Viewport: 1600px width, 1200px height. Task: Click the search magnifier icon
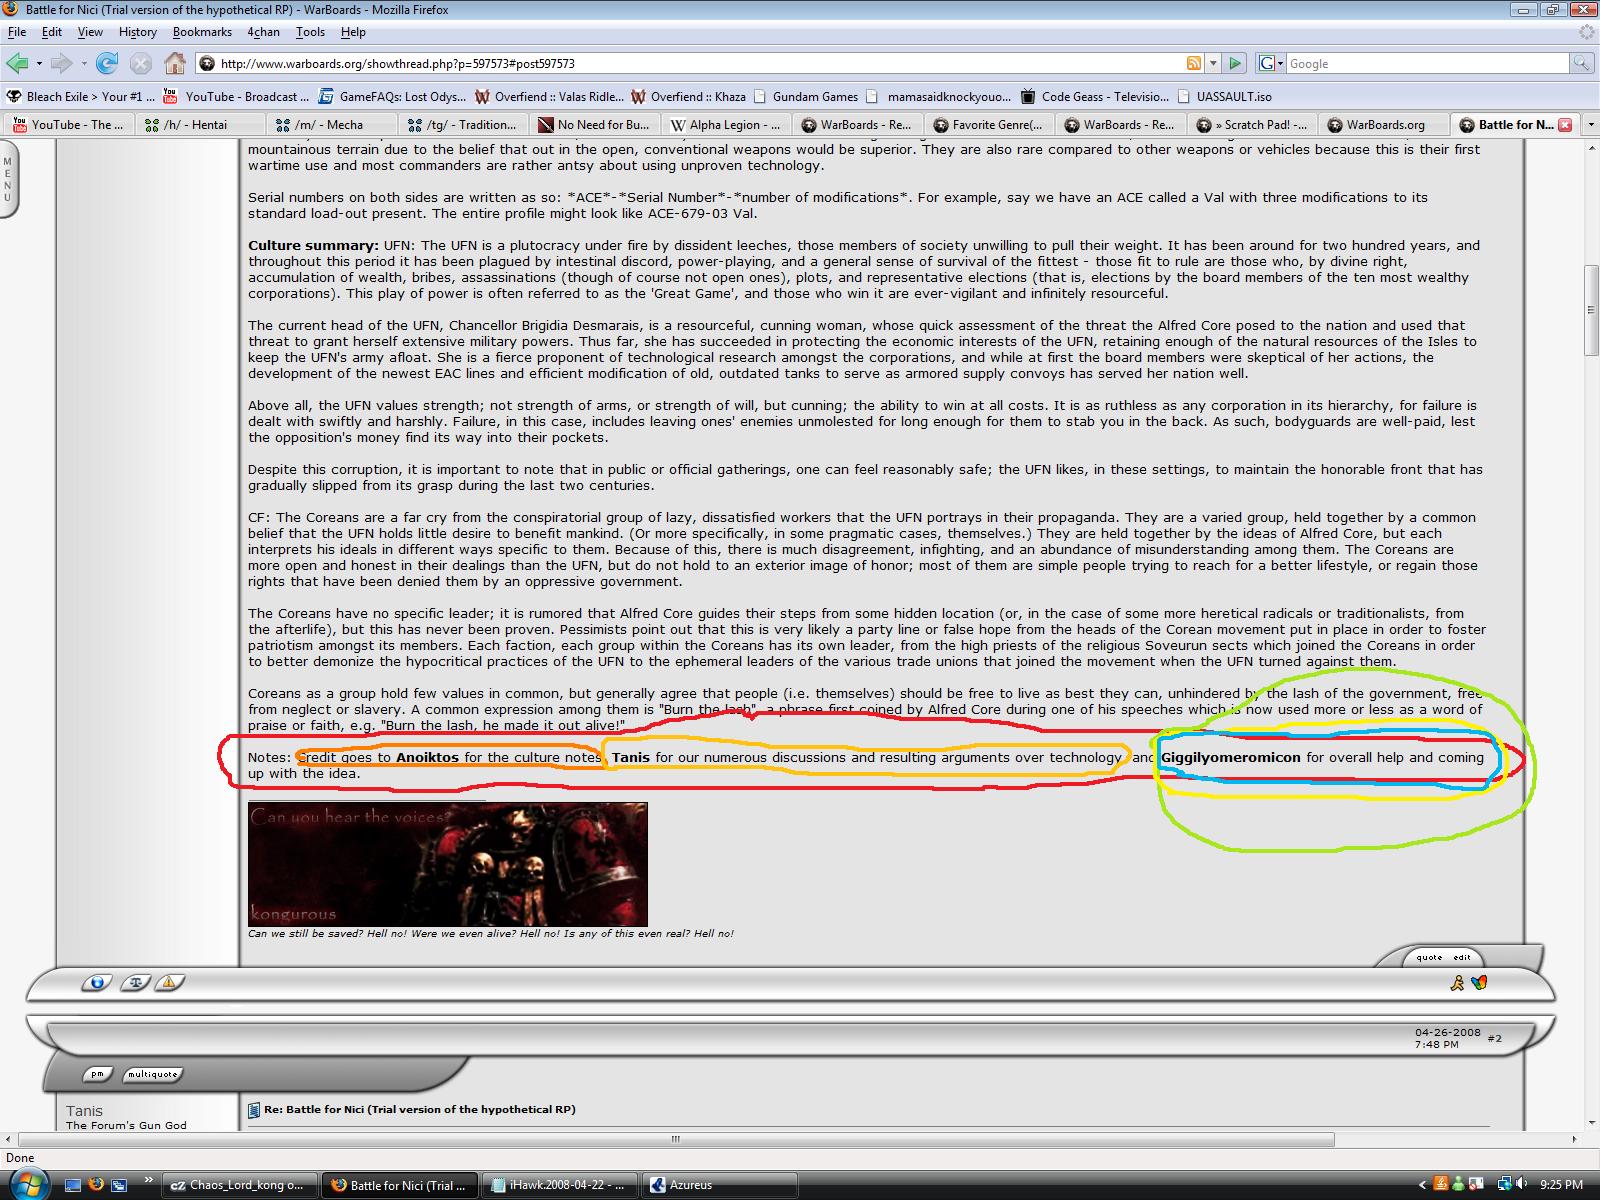click(1581, 63)
